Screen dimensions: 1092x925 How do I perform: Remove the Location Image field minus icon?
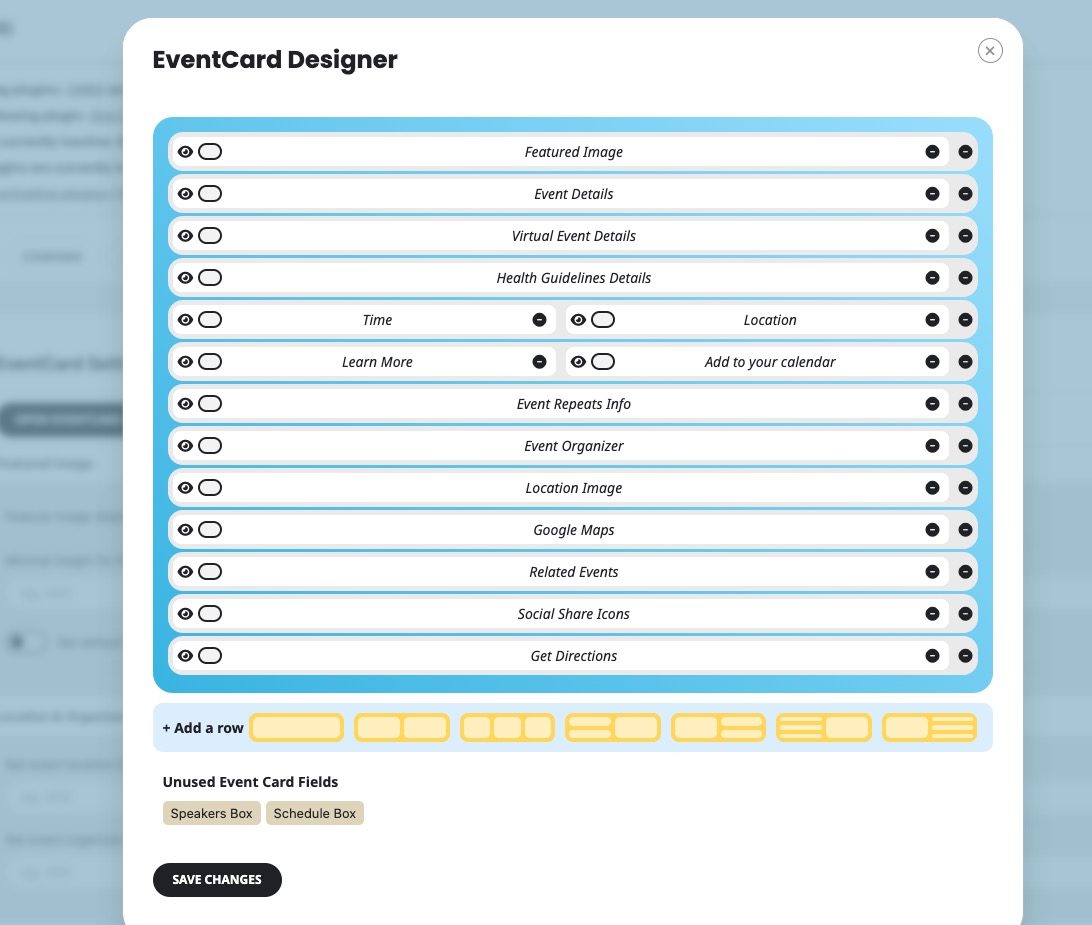point(933,488)
